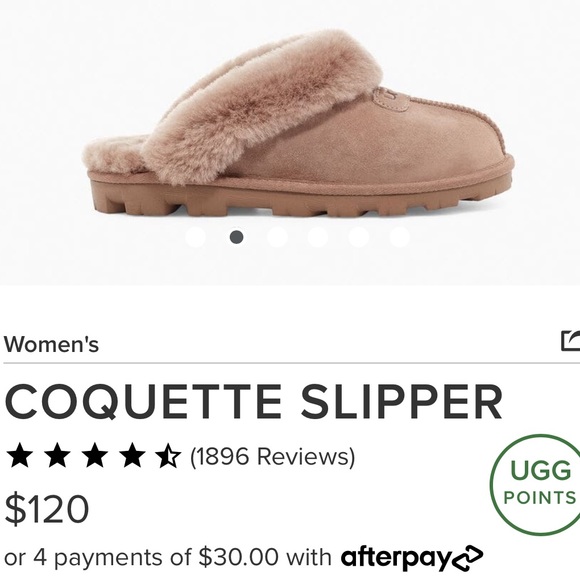Viewport: 580px width, 580px height.
Task: Click the Women's category label
Action: [x=51, y=344]
